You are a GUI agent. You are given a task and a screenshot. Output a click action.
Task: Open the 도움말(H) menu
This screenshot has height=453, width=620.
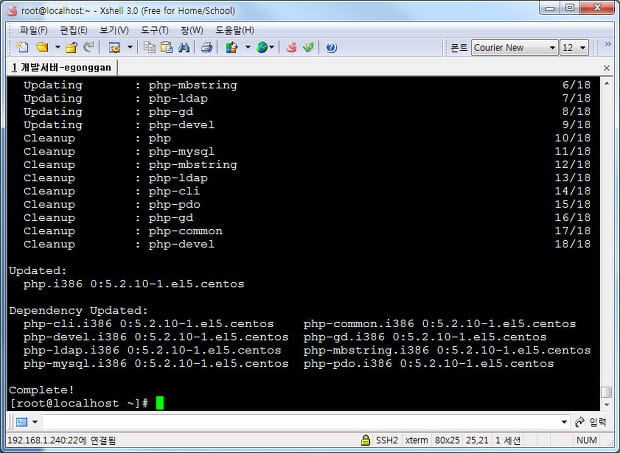click(234, 30)
